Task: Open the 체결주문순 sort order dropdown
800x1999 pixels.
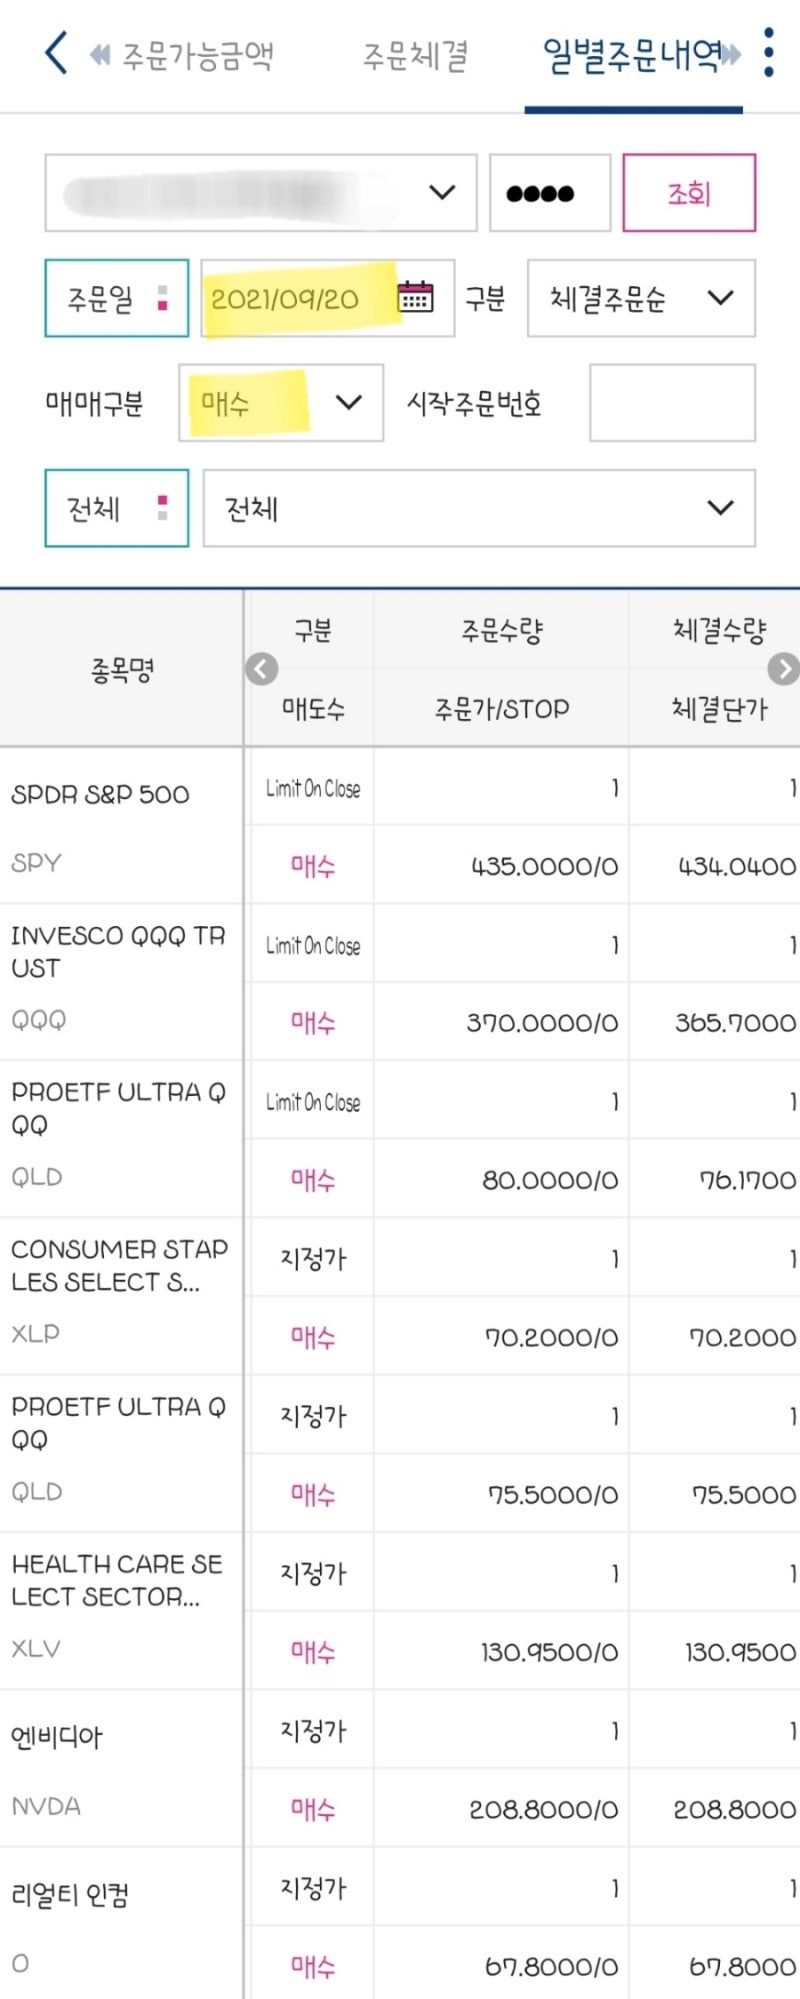Action: click(640, 297)
